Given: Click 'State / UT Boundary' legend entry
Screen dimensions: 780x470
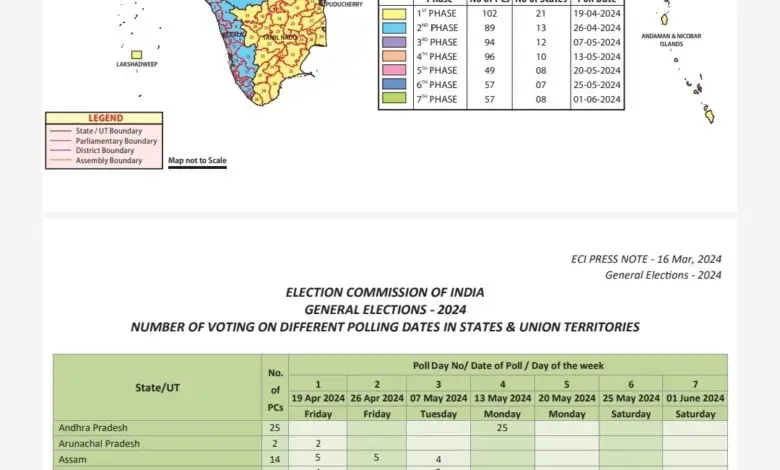Looking at the screenshot, I should click(108, 131).
